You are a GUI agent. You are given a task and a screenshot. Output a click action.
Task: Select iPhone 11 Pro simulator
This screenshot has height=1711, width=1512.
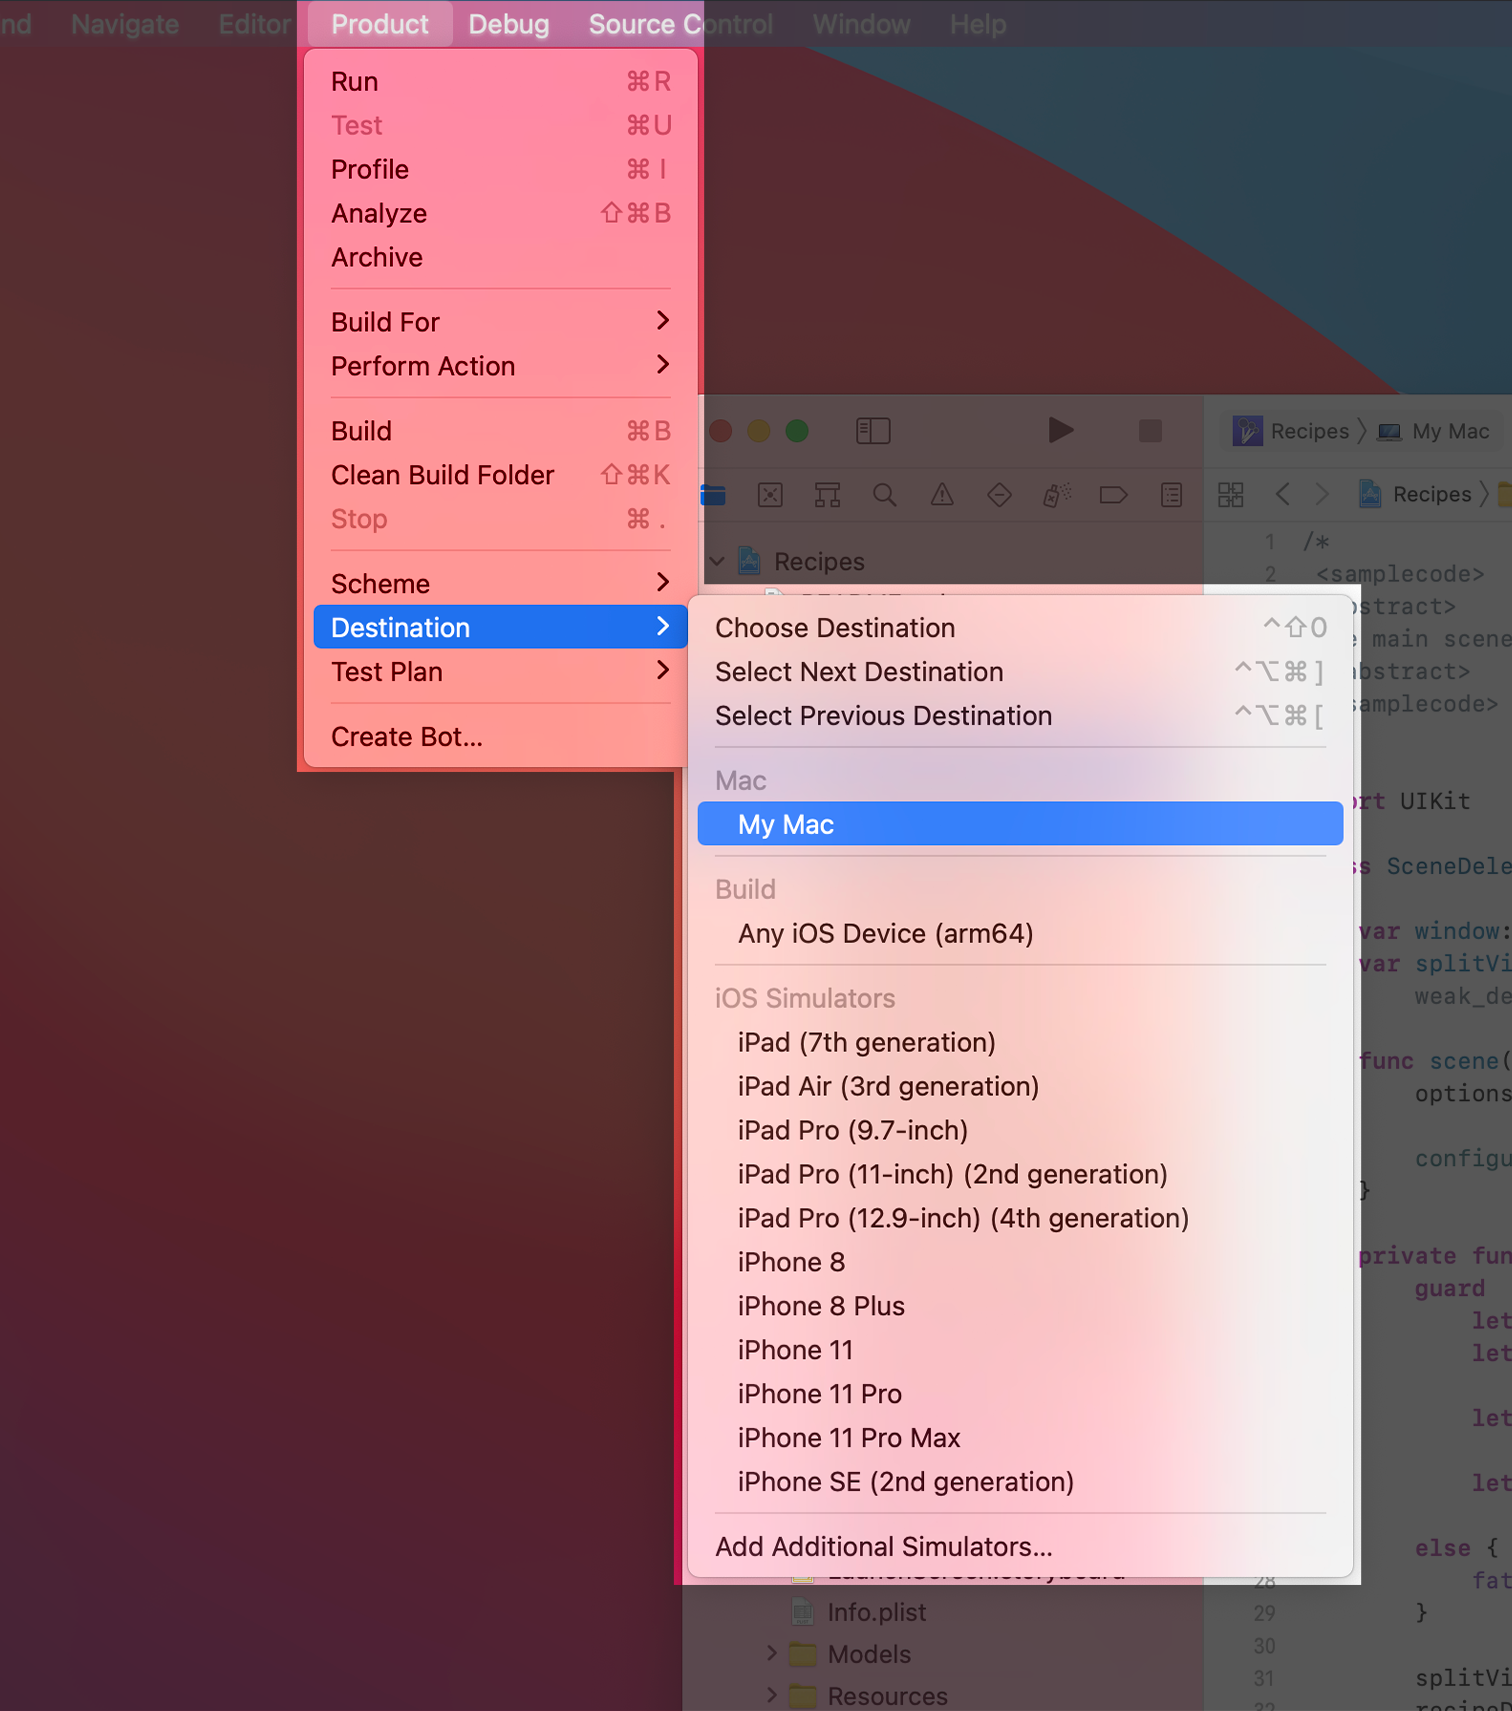click(1020, 1395)
